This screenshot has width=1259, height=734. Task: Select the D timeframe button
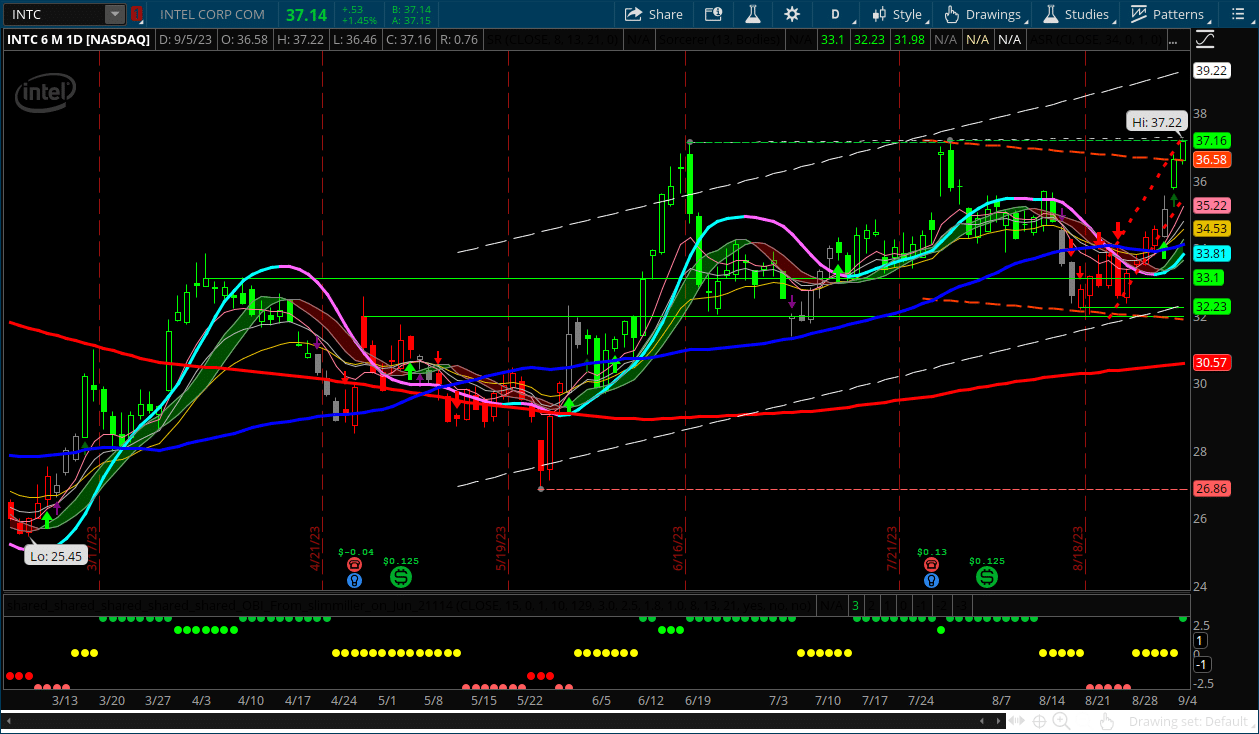coord(835,14)
